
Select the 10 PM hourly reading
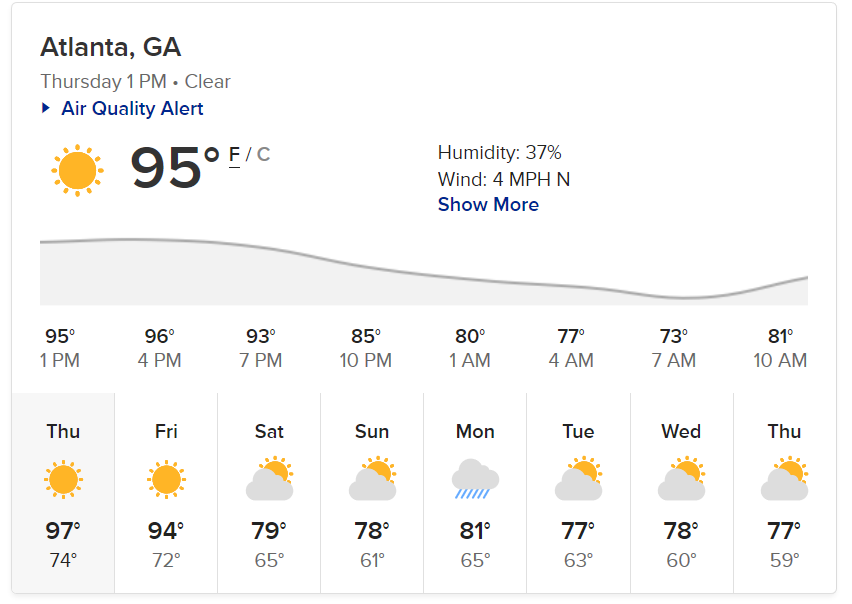pos(366,348)
